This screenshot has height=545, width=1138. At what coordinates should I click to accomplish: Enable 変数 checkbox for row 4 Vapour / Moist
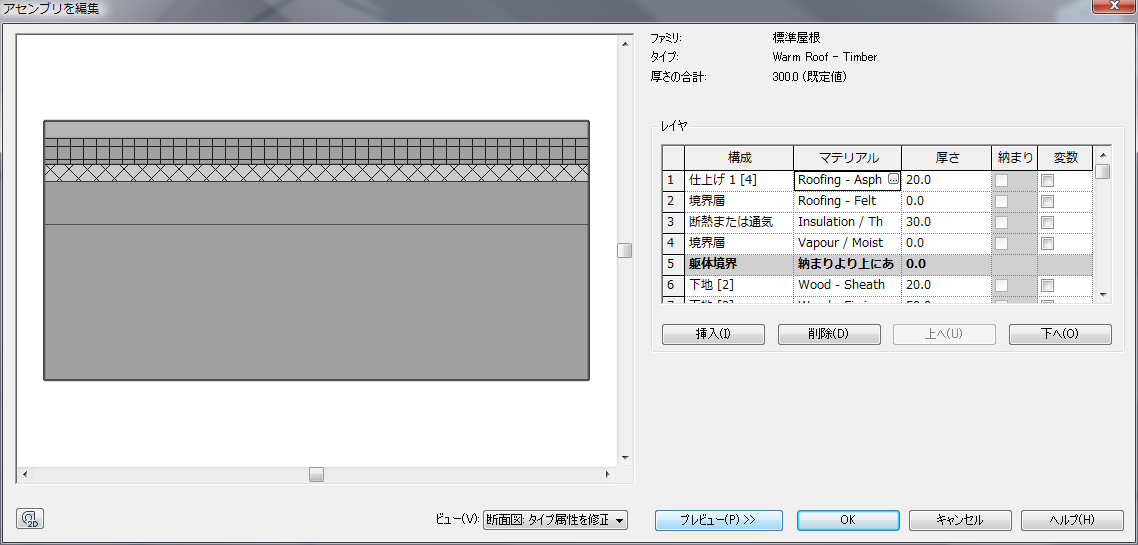pyautogui.click(x=1047, y=243)
